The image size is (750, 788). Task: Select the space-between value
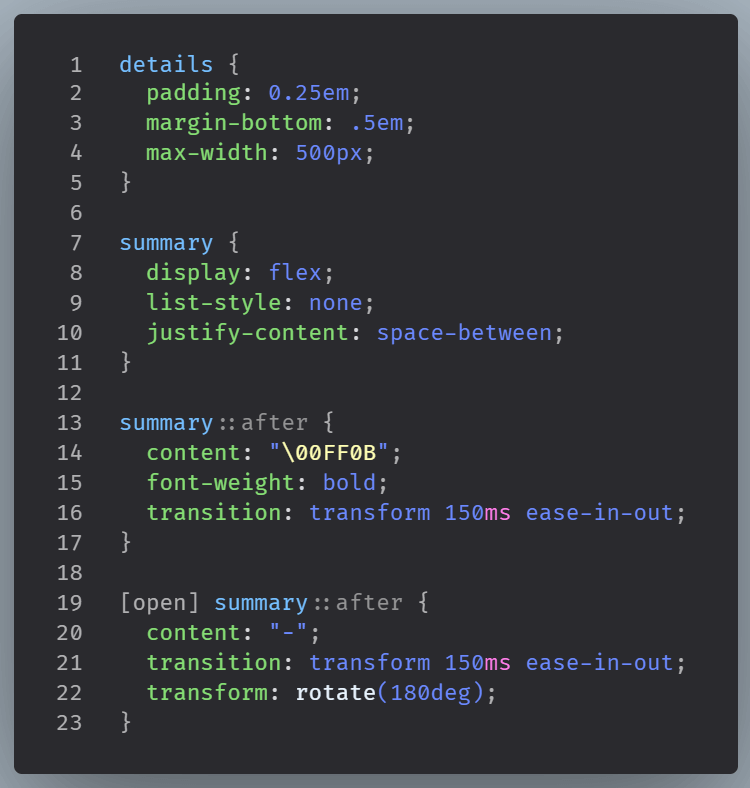coord(463,333)
